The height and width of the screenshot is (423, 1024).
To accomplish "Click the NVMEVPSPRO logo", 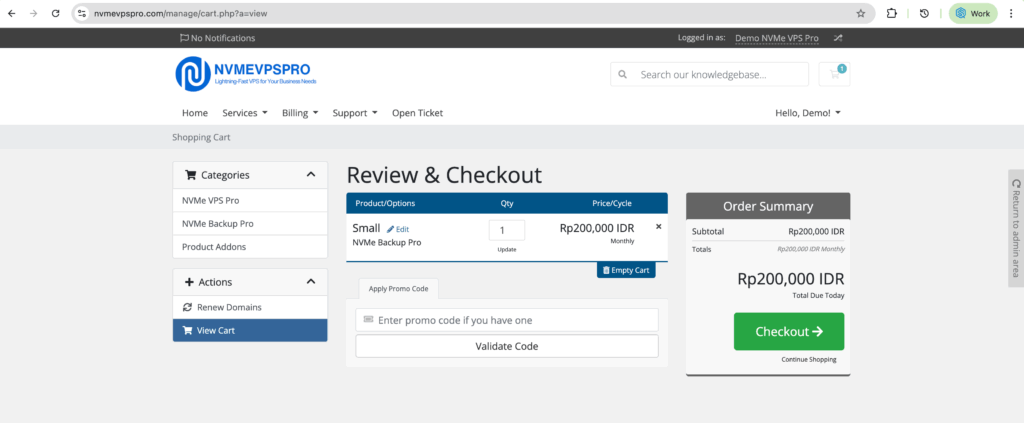I will 249,73.
